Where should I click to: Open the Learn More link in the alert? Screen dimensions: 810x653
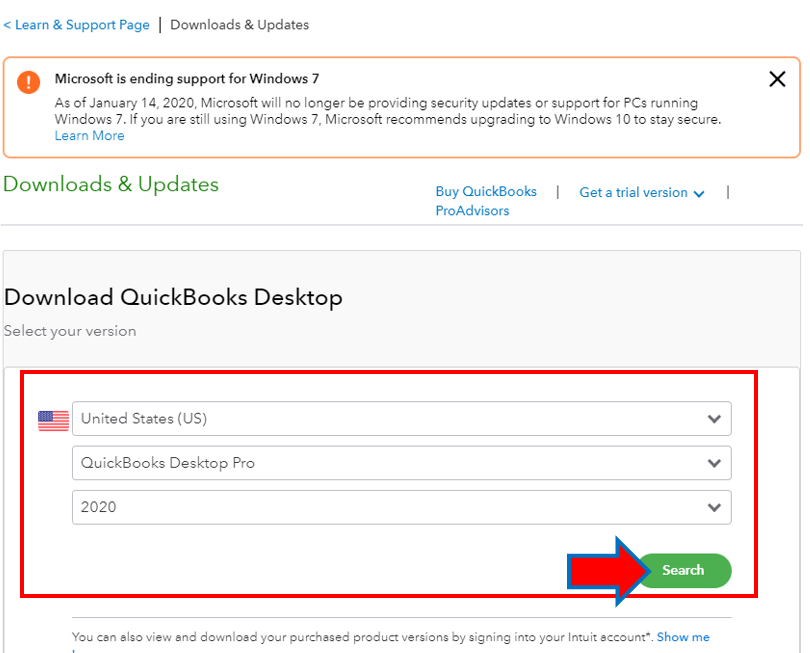pyautogui.click(x=89, y=136)
